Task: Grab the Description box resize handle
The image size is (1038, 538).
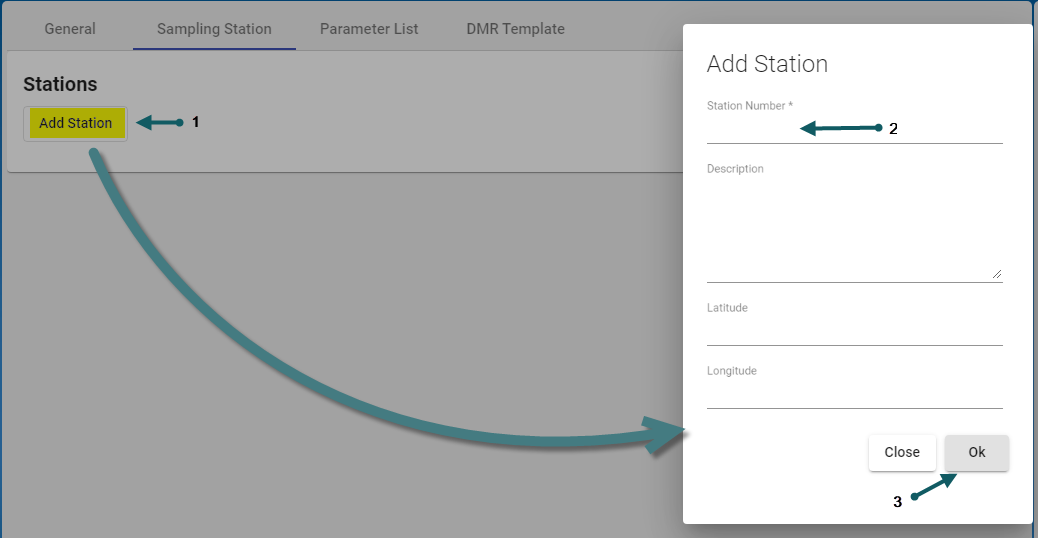Action: click(x=996, y=274)
